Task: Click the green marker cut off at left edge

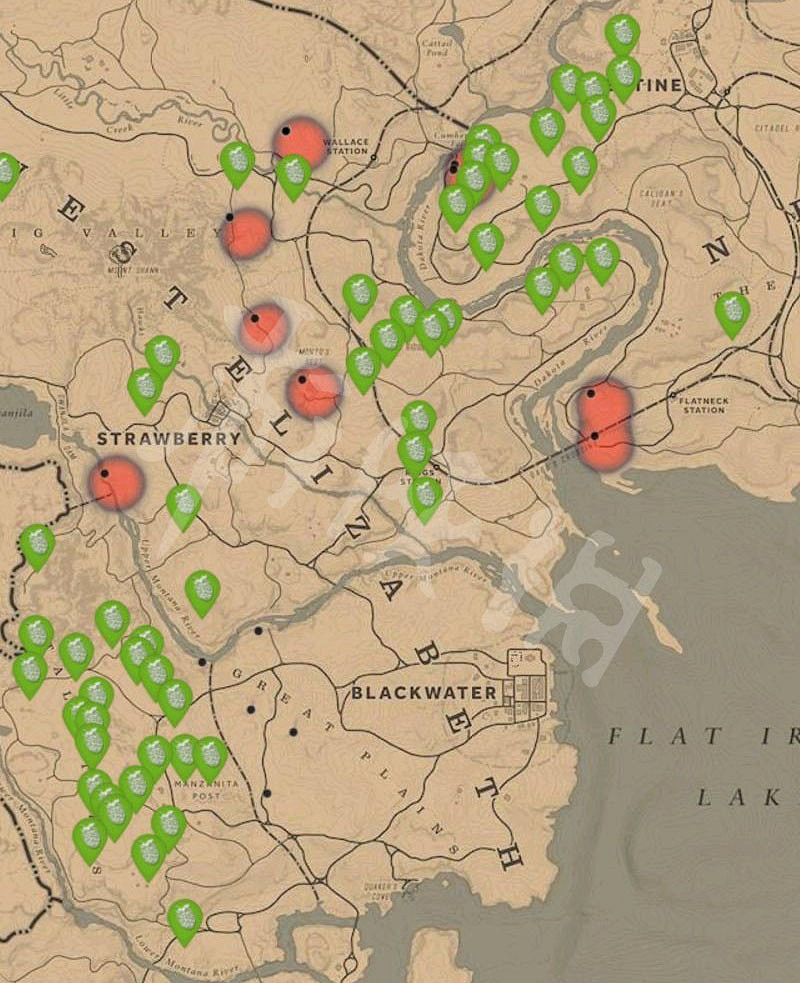Action: point(6,173)
